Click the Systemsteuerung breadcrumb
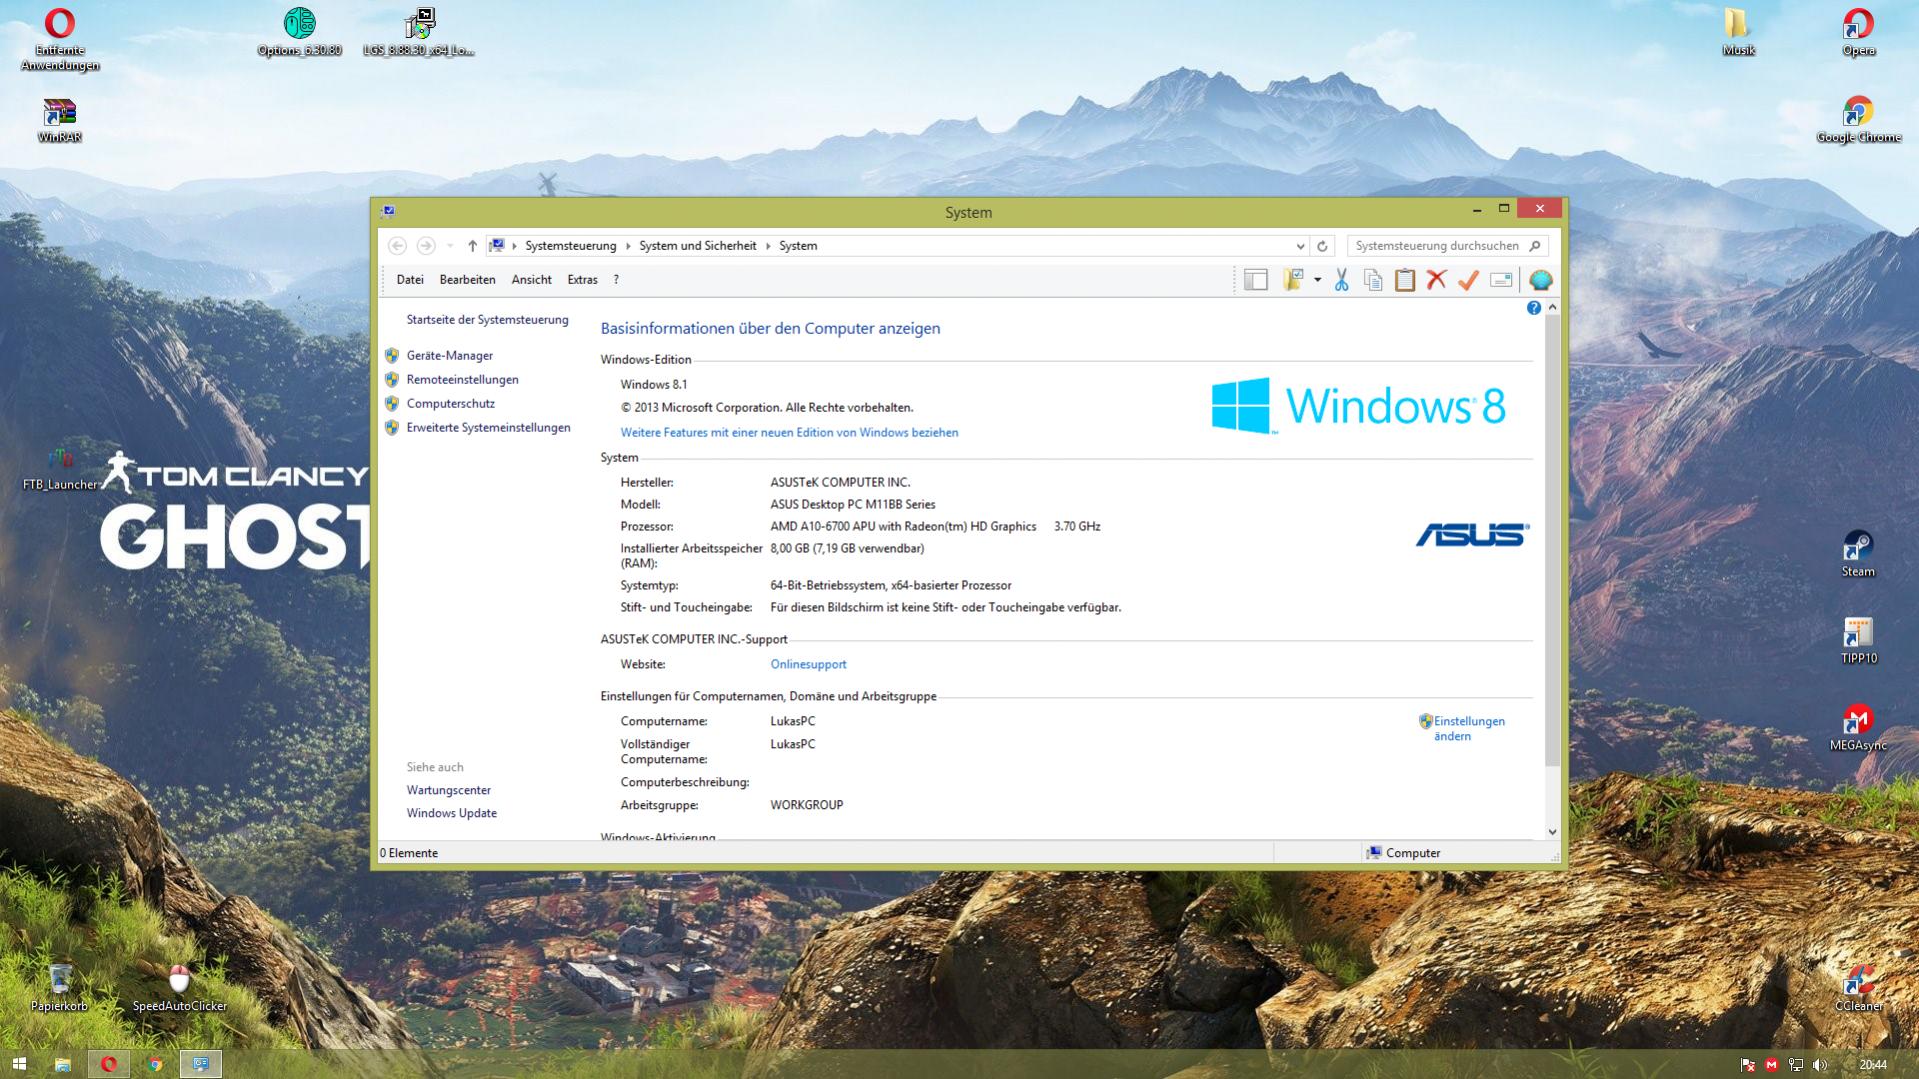 (x=571, y=246)
